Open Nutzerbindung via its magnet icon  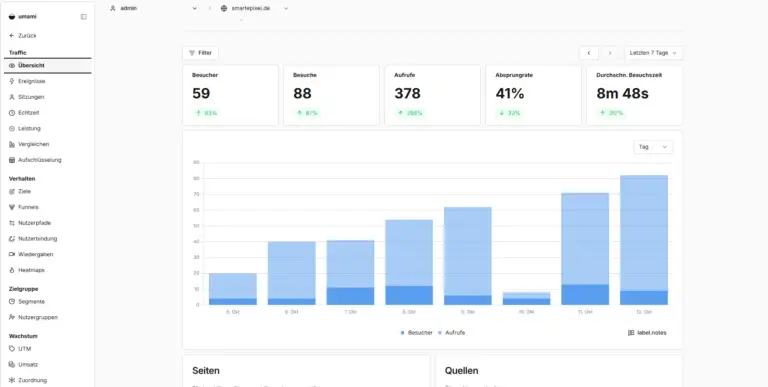[x=12, y=239]
